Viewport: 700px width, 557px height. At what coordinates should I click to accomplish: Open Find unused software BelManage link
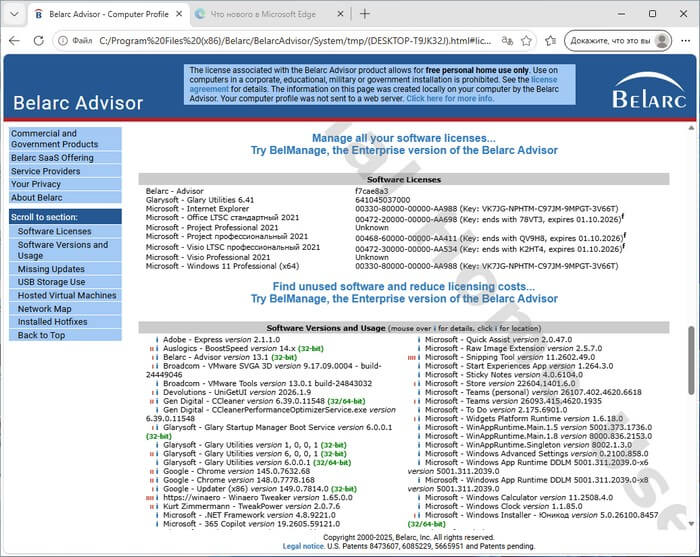tap(404, 292)
